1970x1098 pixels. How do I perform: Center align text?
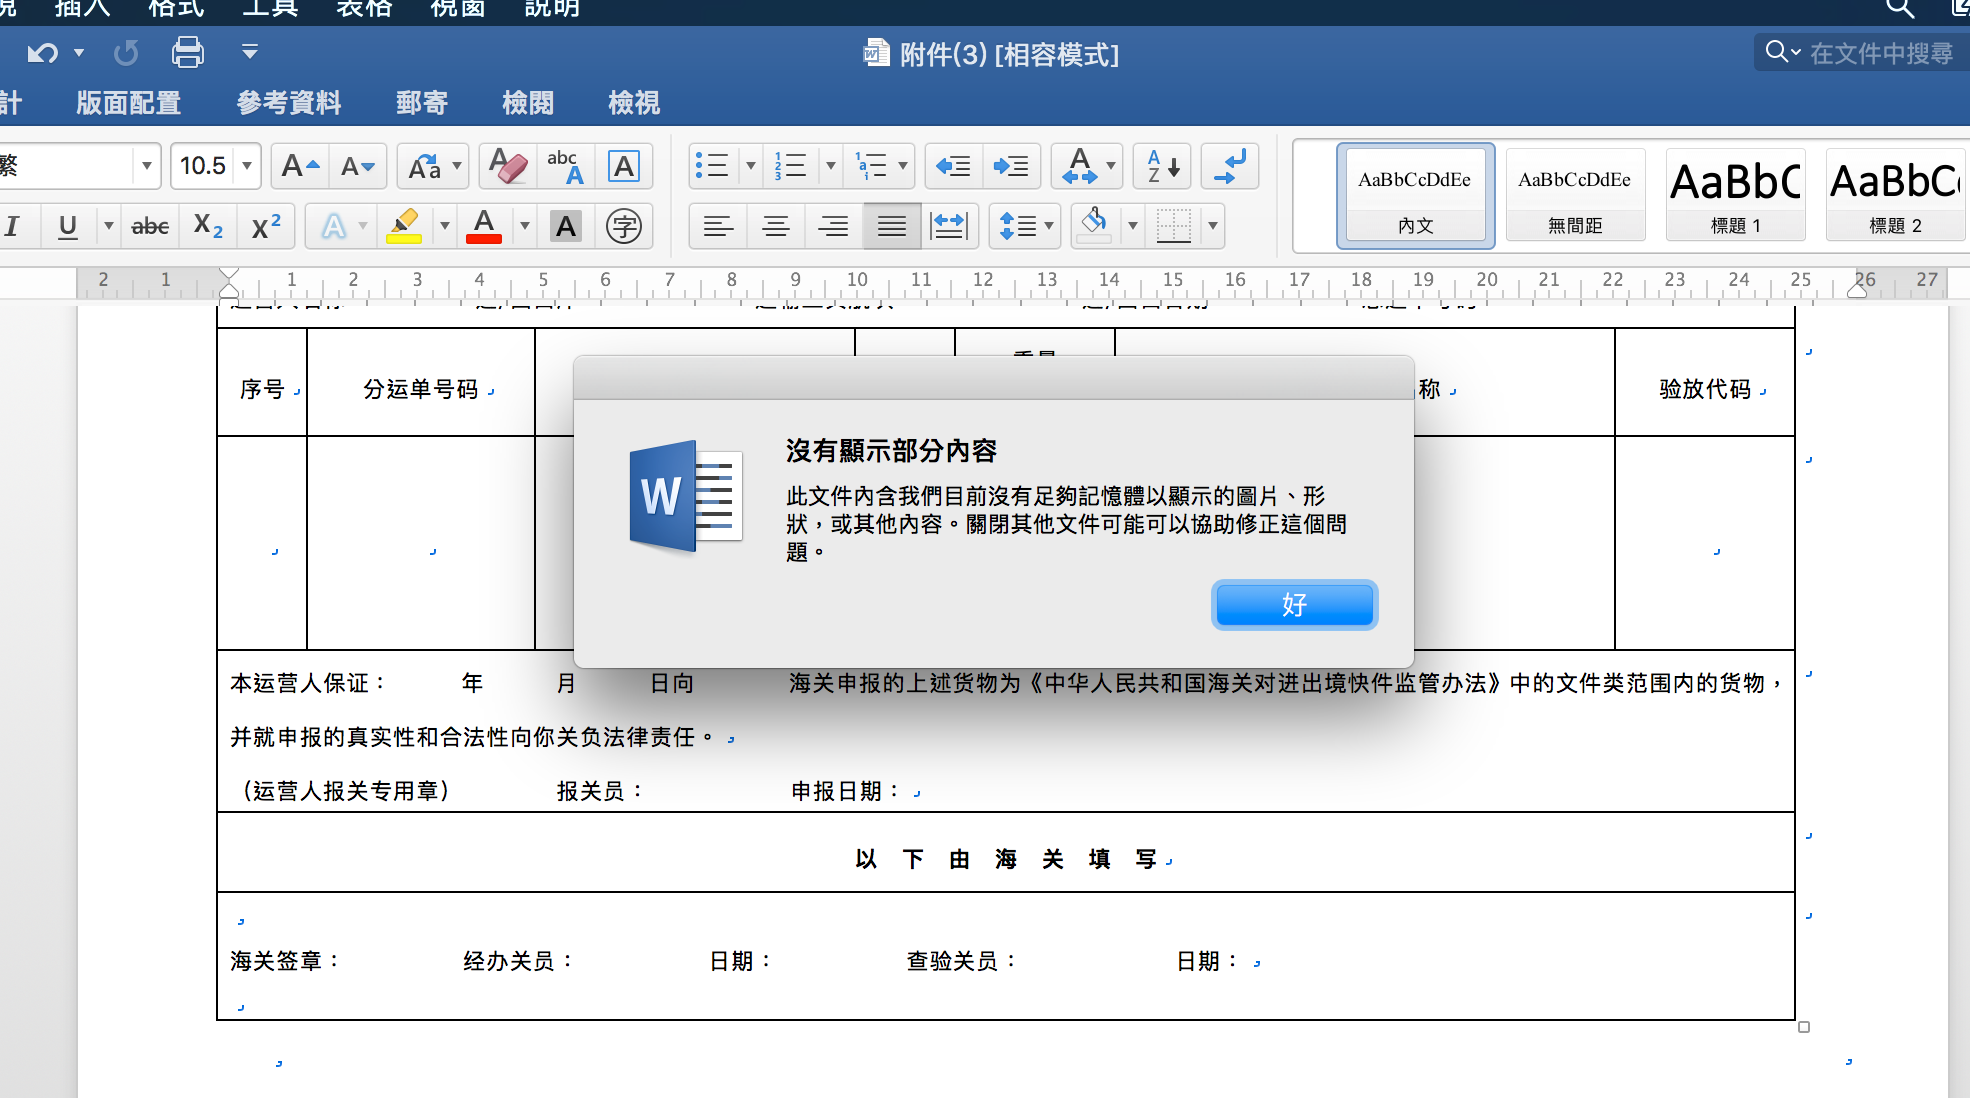pos(776,226)
